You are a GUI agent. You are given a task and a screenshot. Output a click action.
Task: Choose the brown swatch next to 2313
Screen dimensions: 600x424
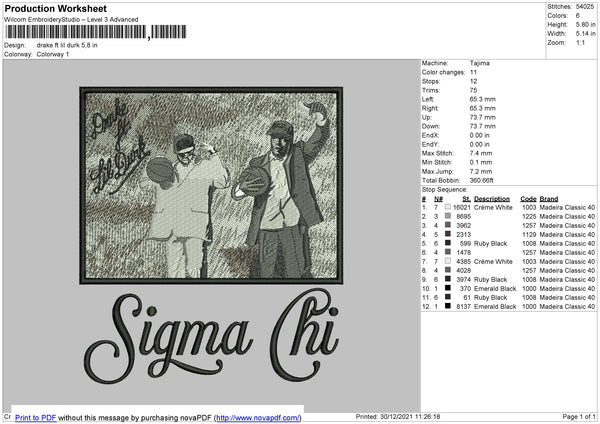448,234
